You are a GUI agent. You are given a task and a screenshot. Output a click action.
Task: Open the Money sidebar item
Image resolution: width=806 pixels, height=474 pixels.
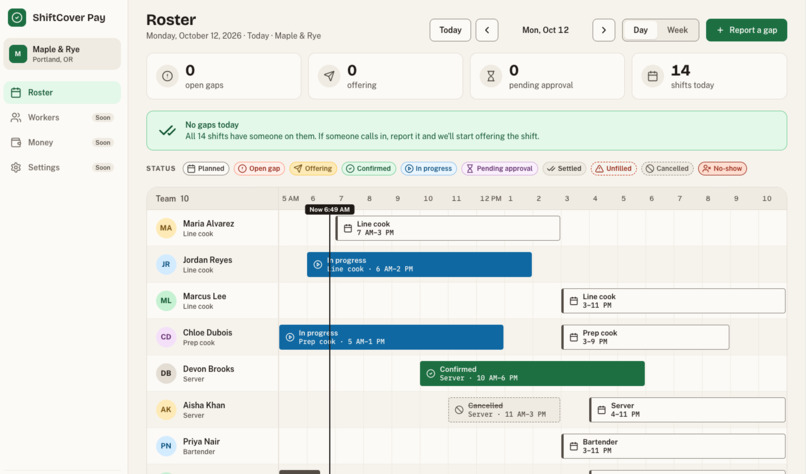click(x=62, y=142)
